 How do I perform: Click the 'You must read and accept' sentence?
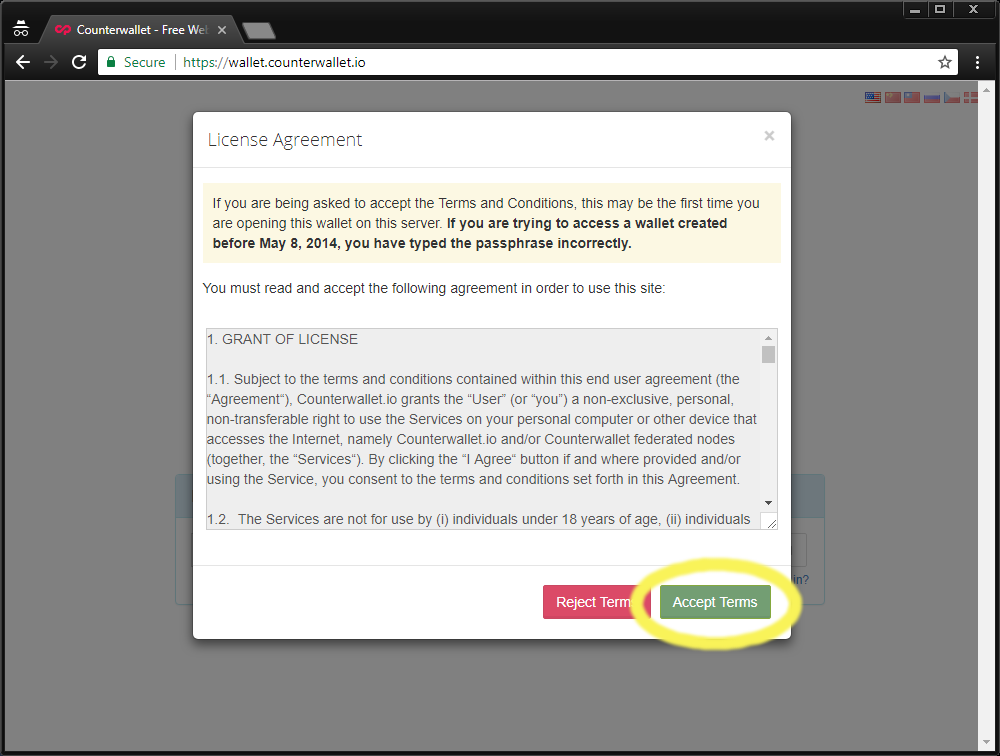434,288
